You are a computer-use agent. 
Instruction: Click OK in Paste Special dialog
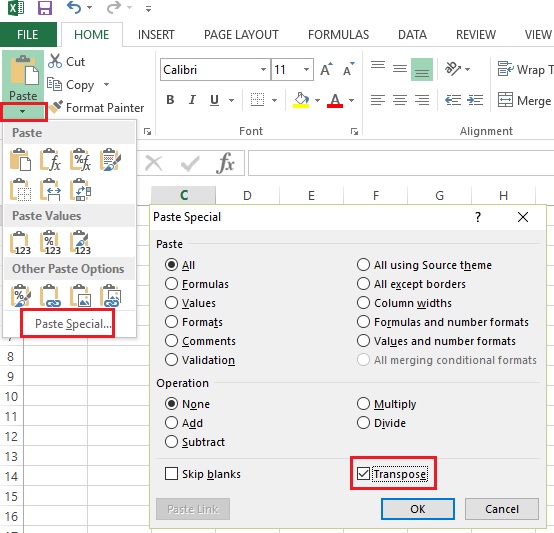[x=418, y=509]
